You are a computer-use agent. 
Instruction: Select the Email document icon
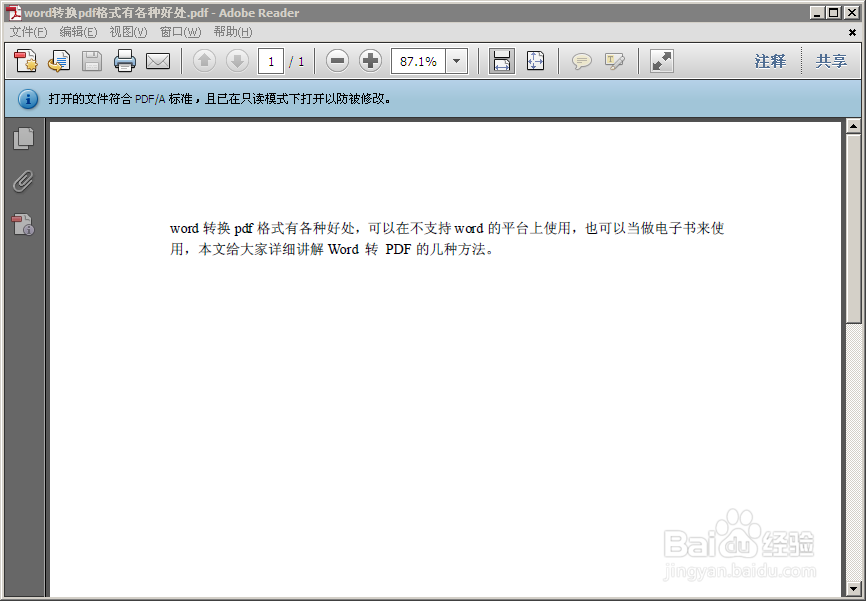(159, 61)
